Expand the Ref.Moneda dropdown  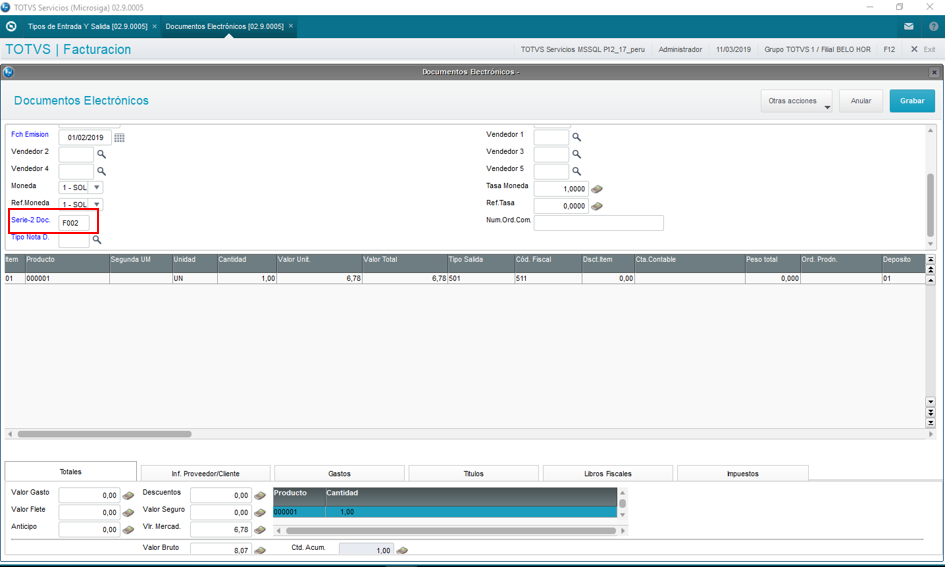96,204
